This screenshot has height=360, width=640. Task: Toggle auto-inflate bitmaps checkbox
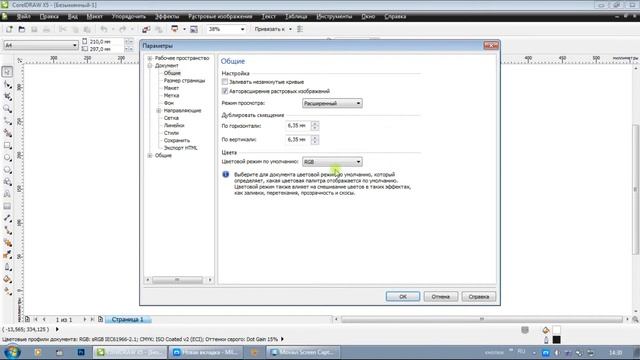[225, 91]
